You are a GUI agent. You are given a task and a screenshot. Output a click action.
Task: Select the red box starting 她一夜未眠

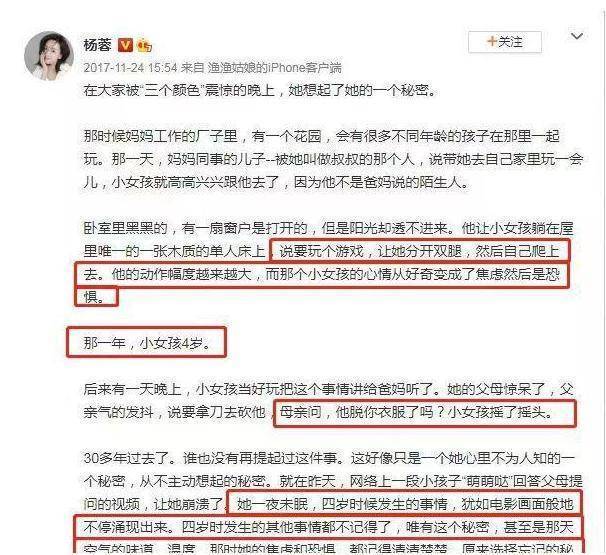coord(404,503)
